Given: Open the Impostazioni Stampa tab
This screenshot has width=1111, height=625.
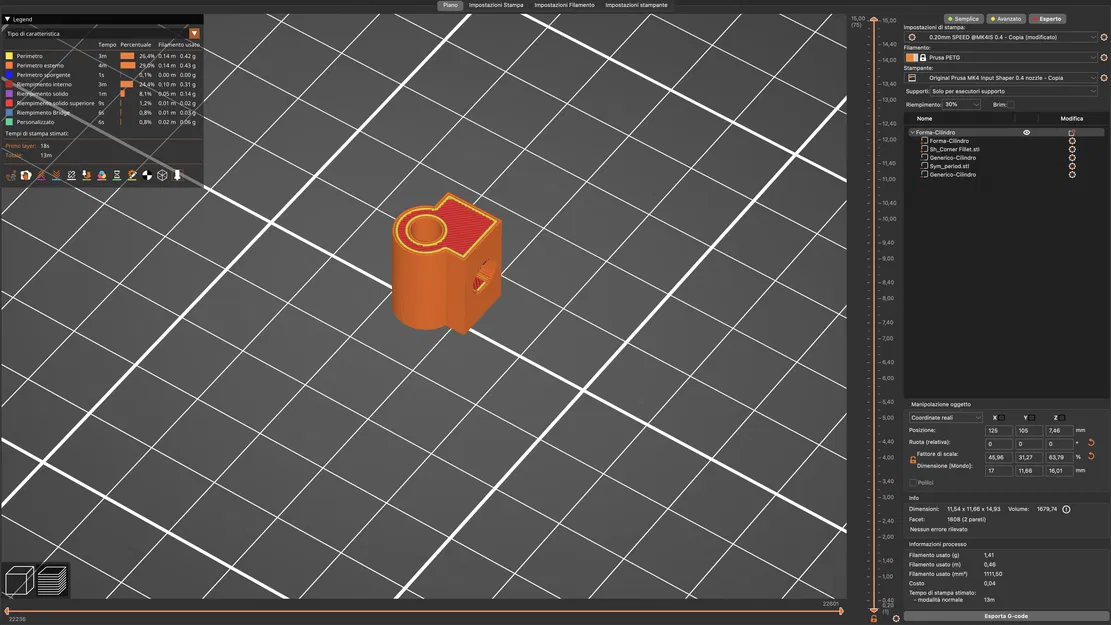Looking at the screenshot, I should (496, 5).
